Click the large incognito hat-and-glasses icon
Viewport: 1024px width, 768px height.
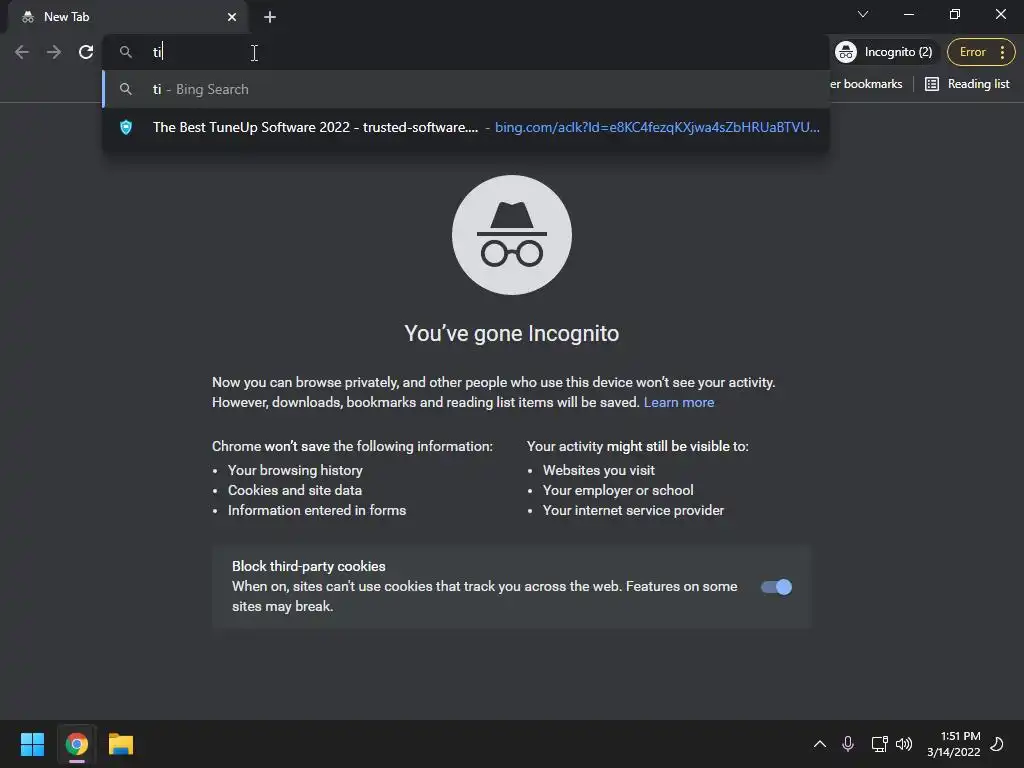[x=512, y=235]
